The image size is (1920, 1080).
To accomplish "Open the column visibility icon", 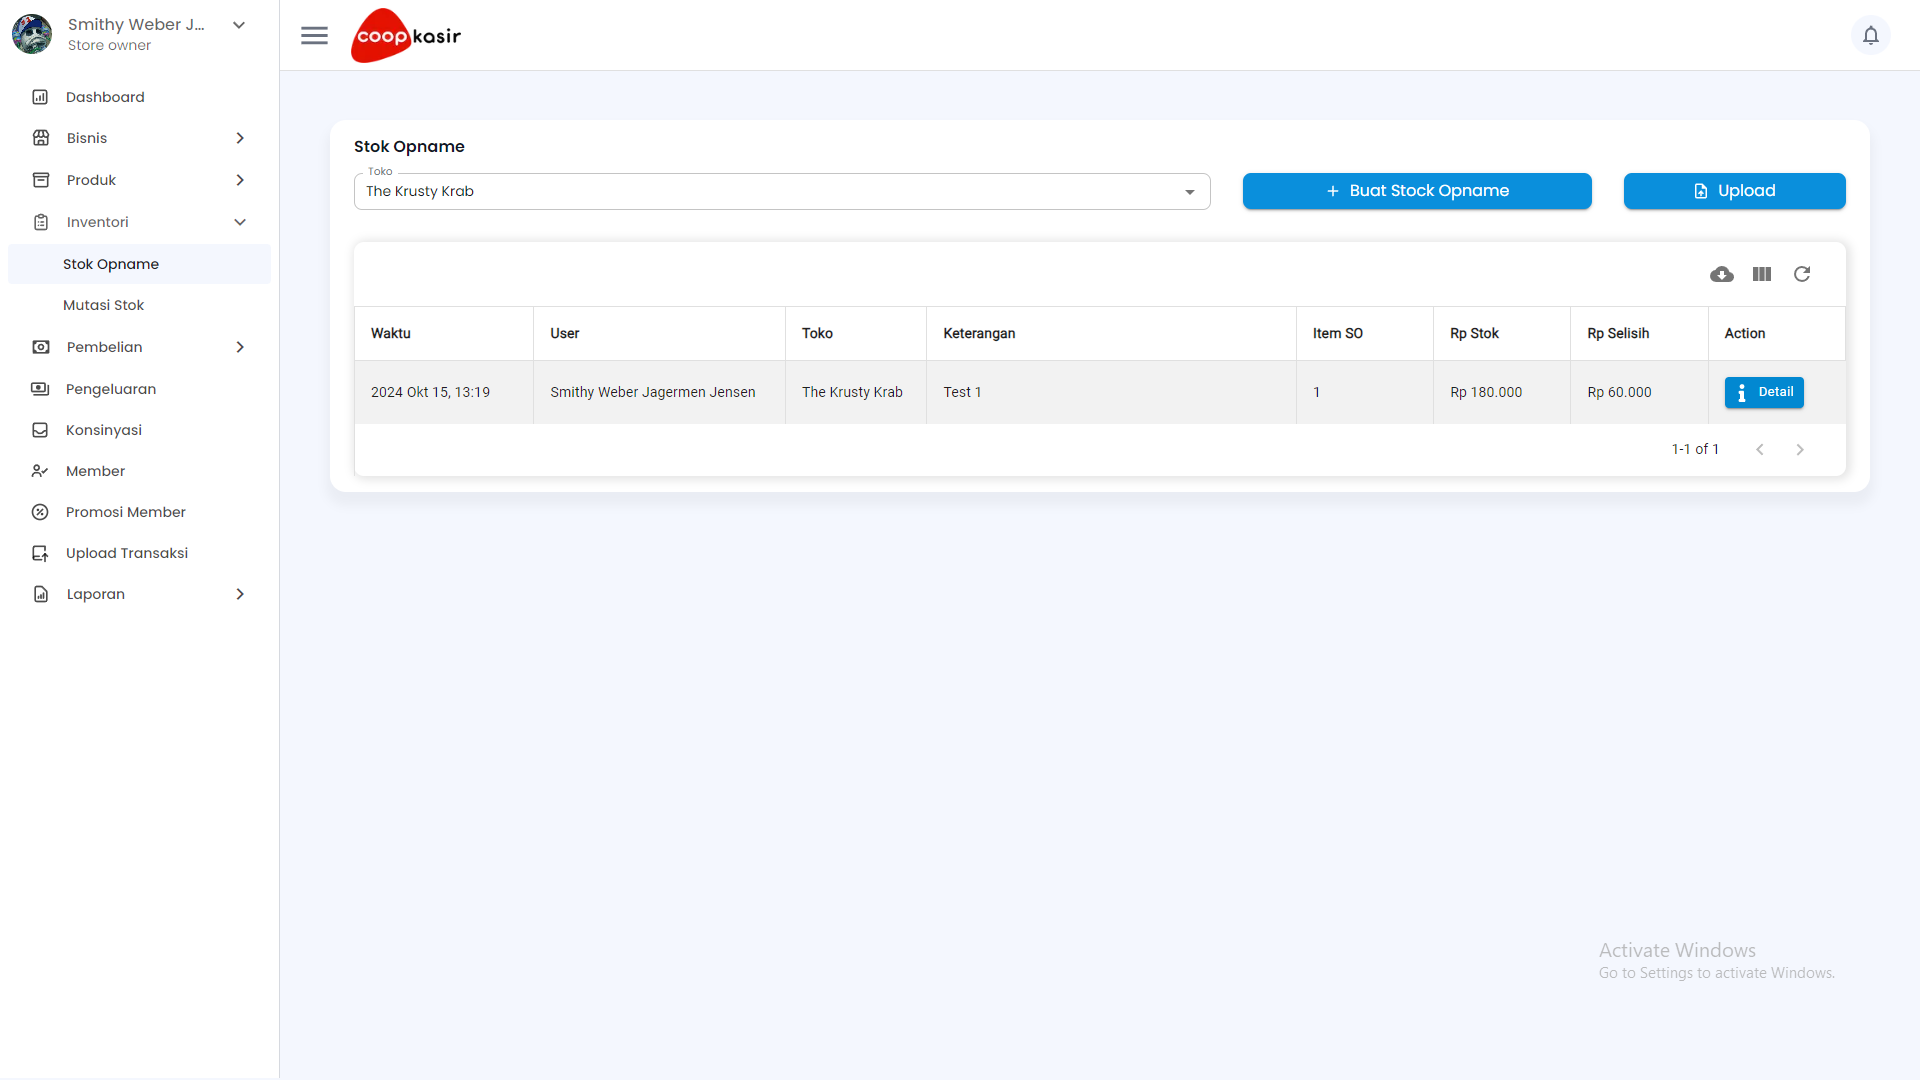I will tap(1762, 274).
